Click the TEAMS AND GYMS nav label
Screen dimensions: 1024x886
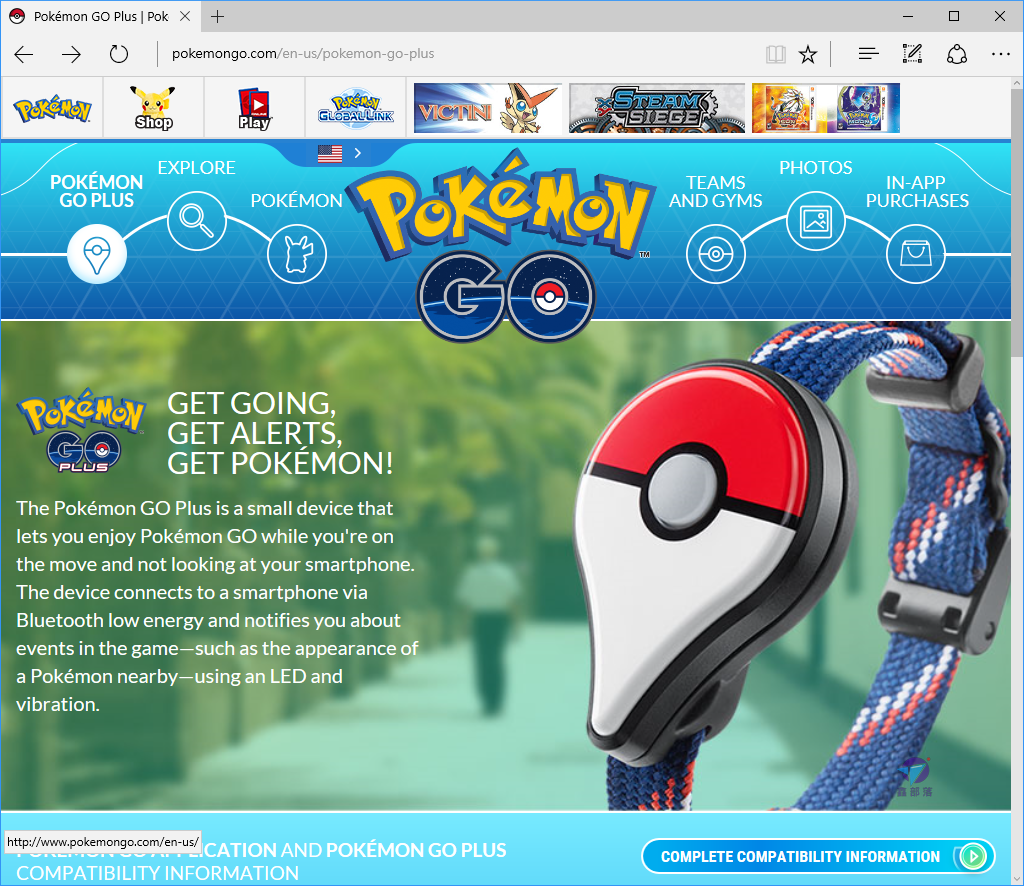716,191
